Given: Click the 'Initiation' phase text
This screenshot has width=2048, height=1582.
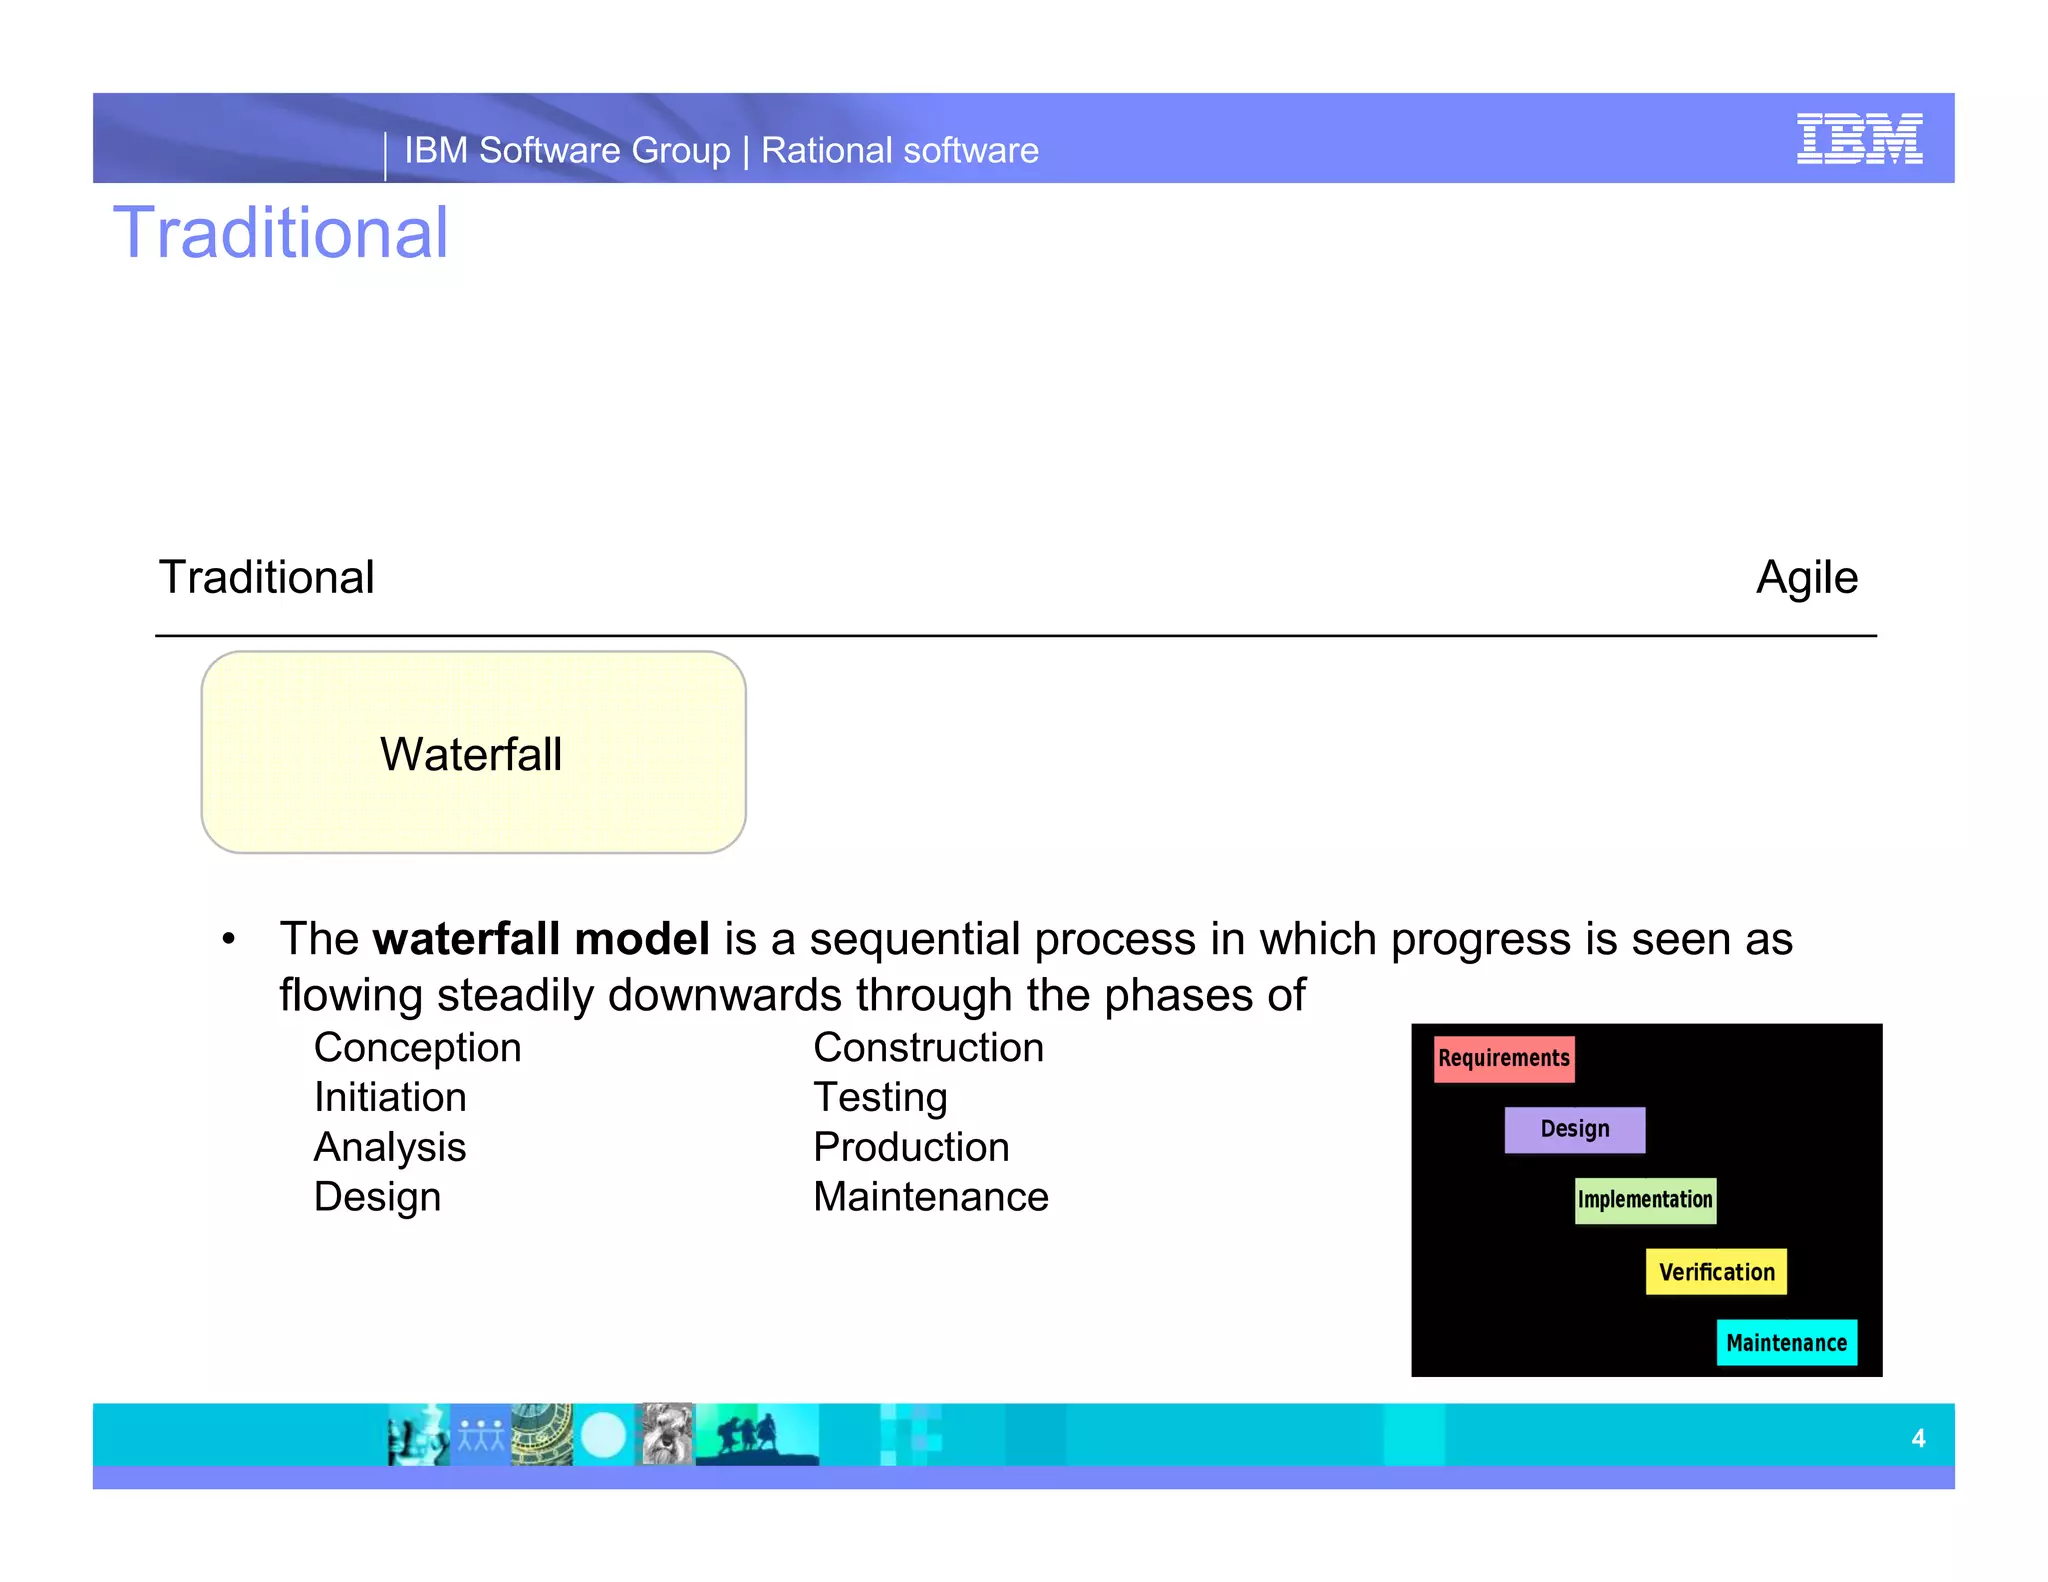Looking at the screenshot, I should [x=390, y=1098].
